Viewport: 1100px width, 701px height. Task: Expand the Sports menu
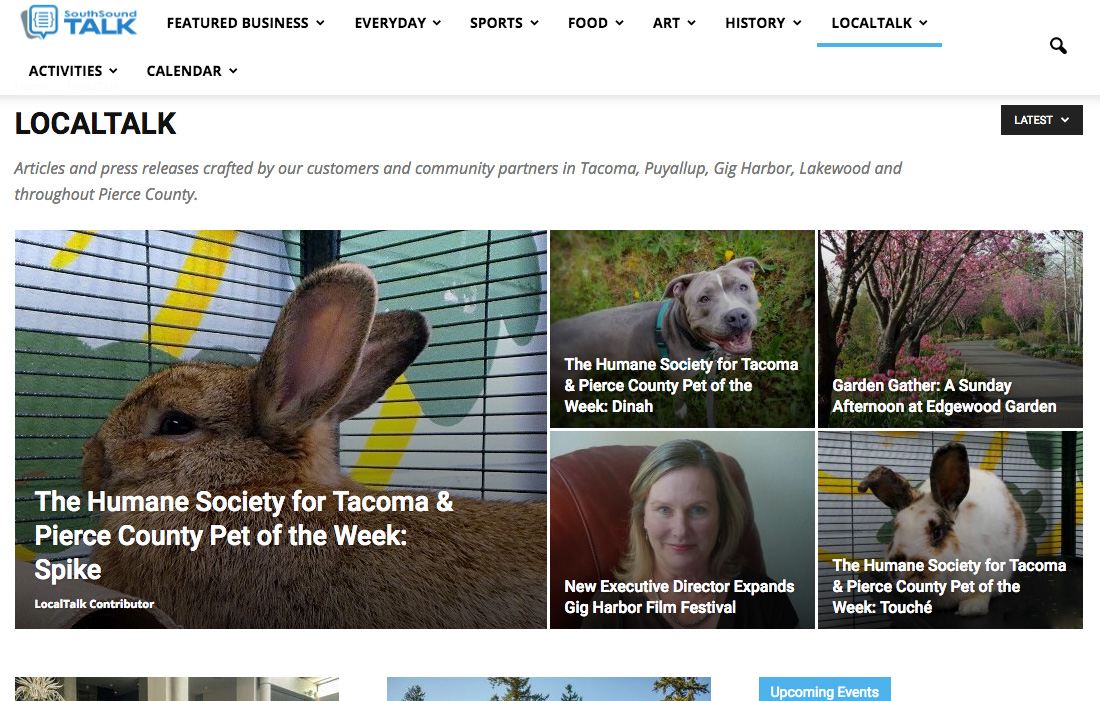504,23
